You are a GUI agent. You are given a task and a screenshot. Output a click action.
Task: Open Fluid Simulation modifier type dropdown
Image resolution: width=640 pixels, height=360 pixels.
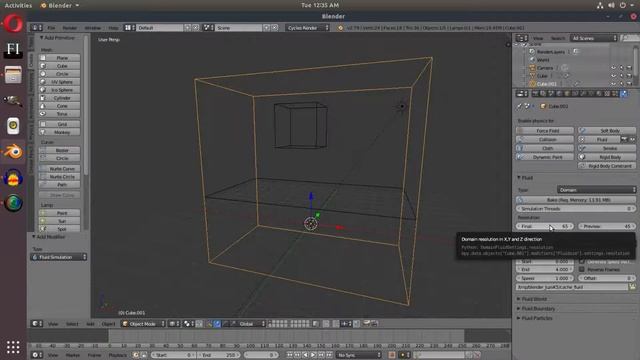[x=59, y=257]
